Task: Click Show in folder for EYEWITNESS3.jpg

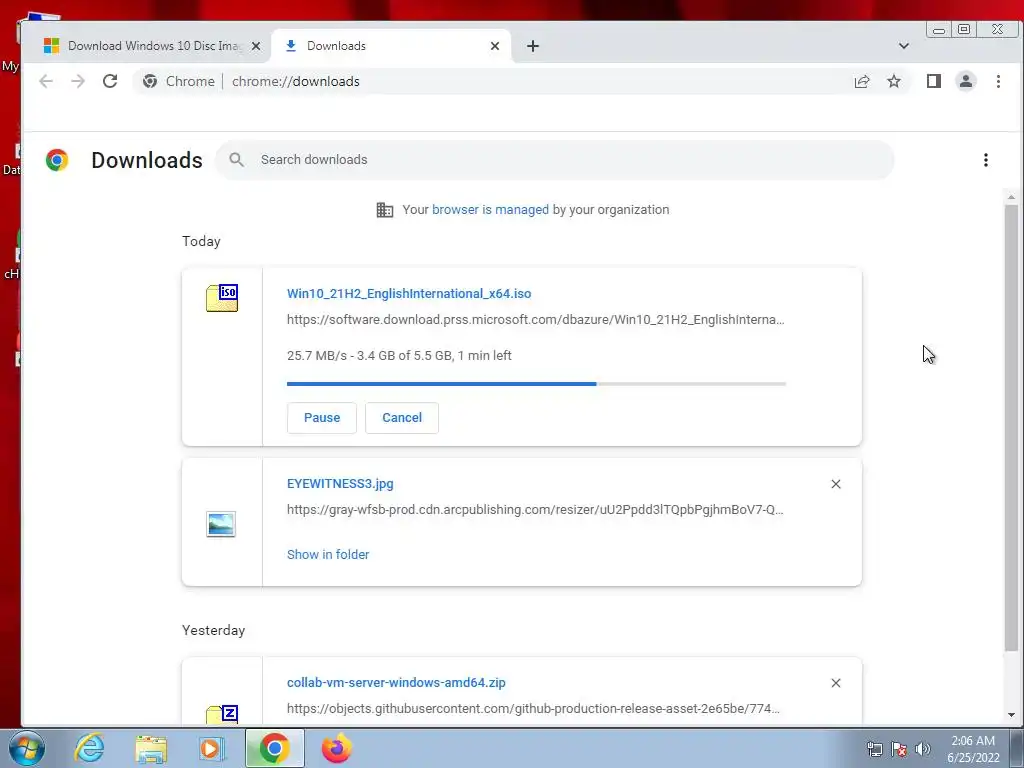Action: pos(328,554)
